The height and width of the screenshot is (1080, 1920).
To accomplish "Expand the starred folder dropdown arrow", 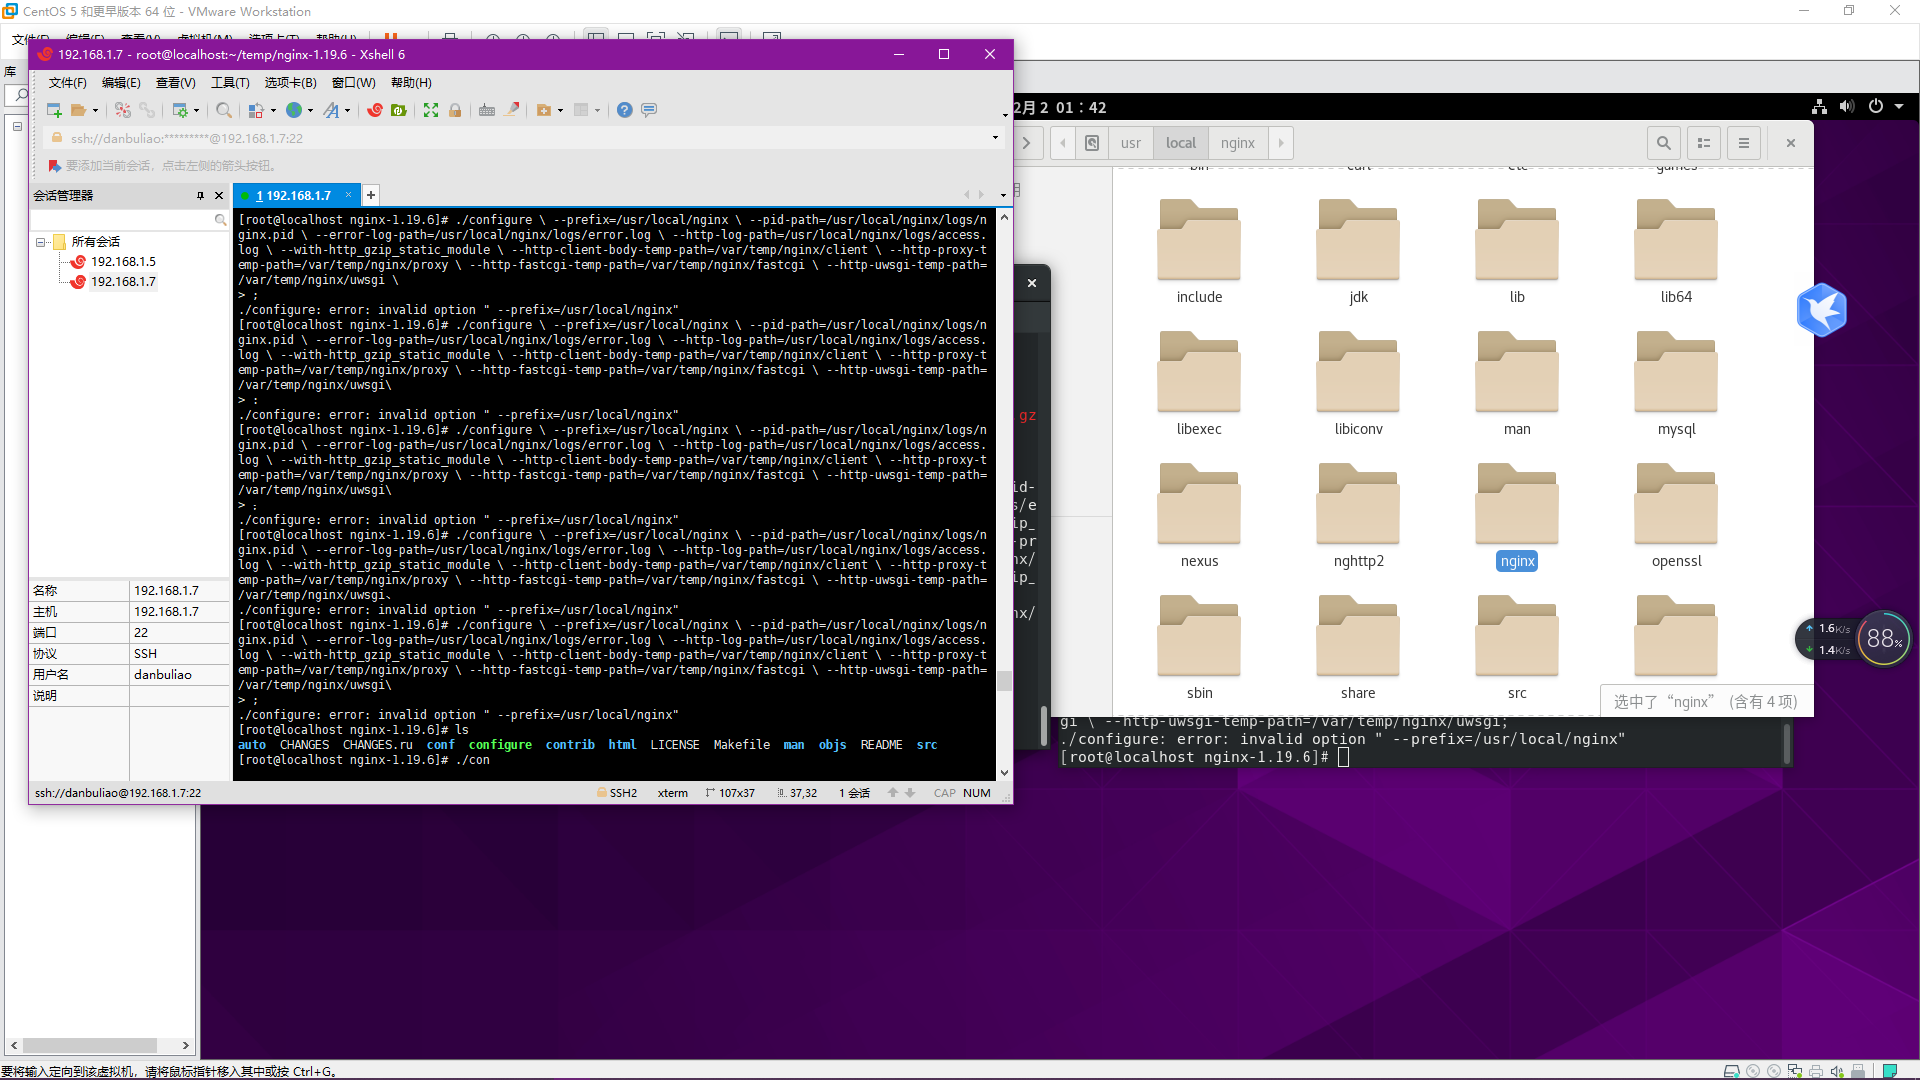I will pyautogui.click(x=560, y=111).
